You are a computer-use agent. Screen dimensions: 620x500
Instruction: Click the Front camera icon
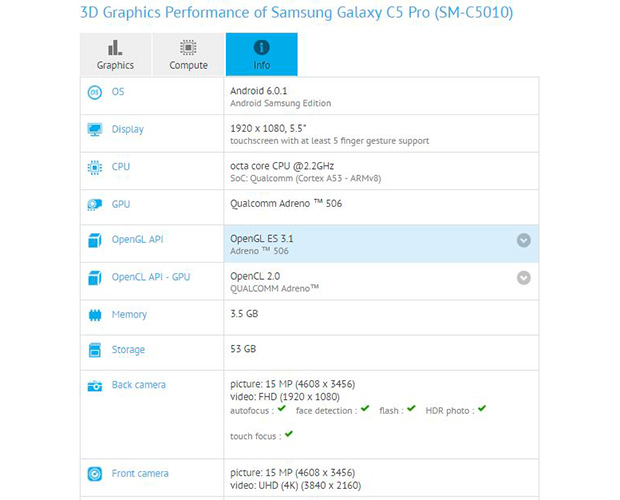95,474
